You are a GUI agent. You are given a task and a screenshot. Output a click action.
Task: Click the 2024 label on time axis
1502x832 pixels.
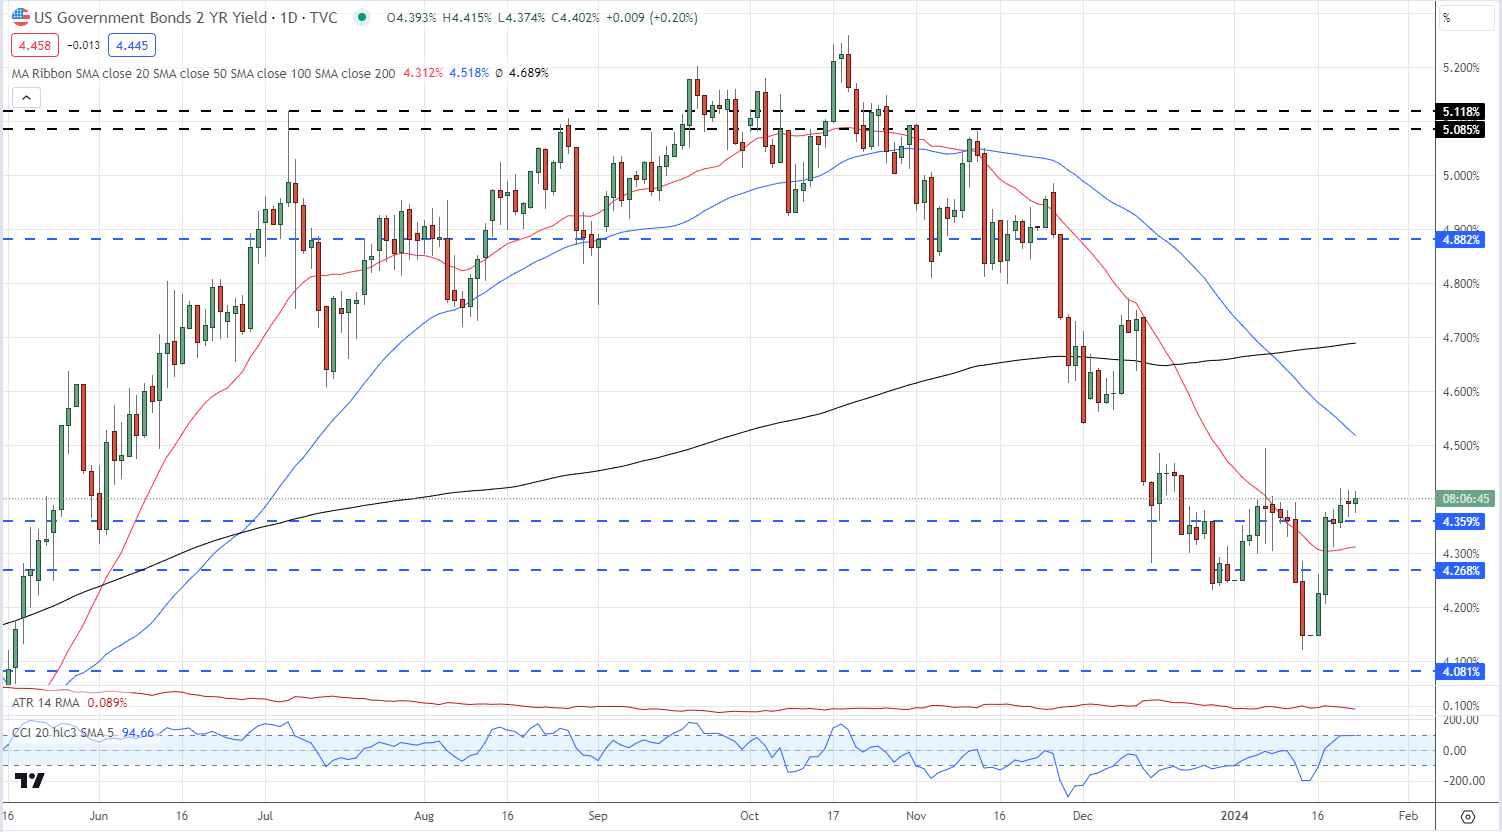point(1235,816)
